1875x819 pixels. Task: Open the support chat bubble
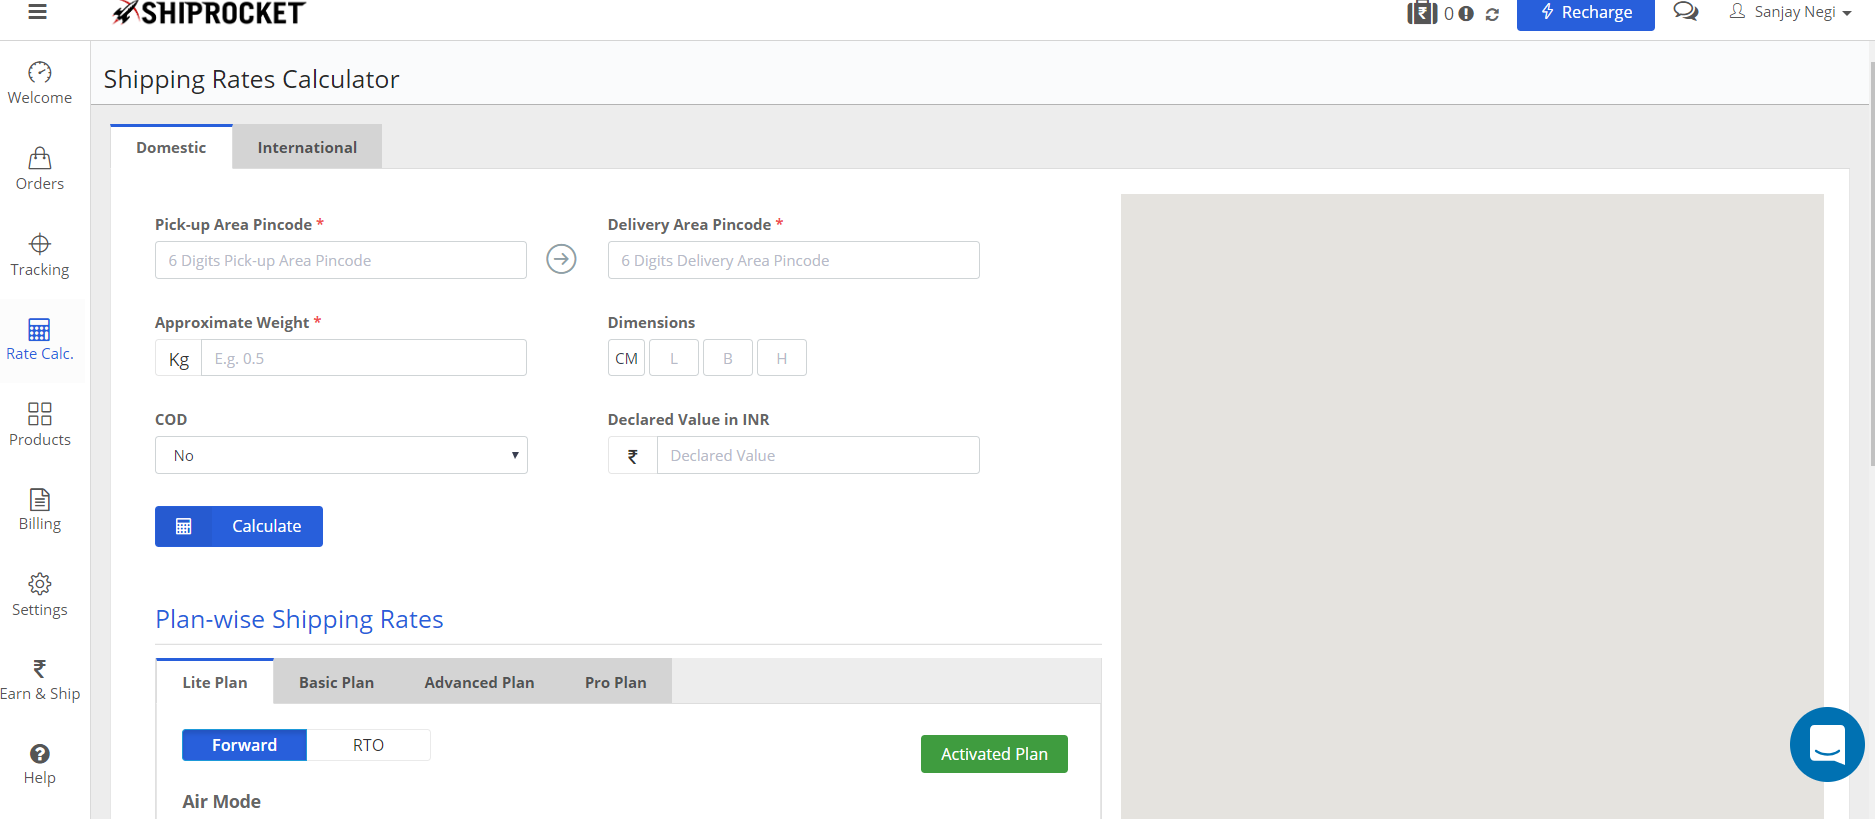[x=1826, y=744]
